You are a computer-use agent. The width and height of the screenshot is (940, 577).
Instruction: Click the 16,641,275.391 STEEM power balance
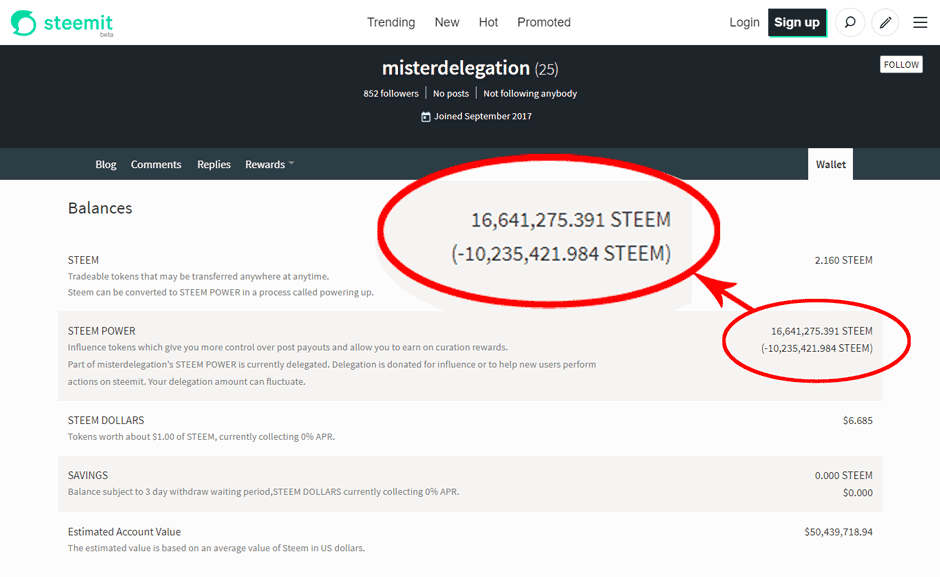point(821,331)
